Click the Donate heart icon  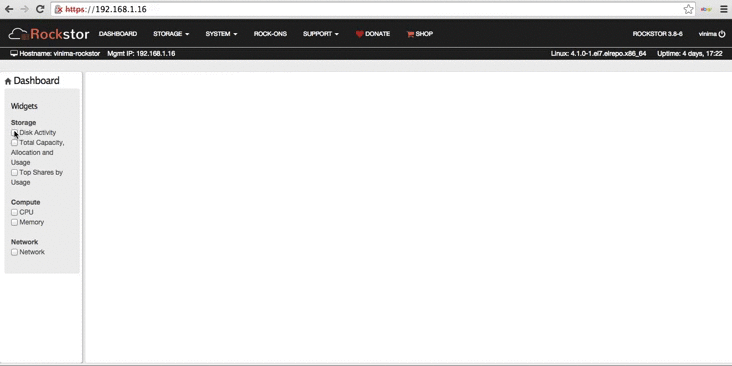359,34
